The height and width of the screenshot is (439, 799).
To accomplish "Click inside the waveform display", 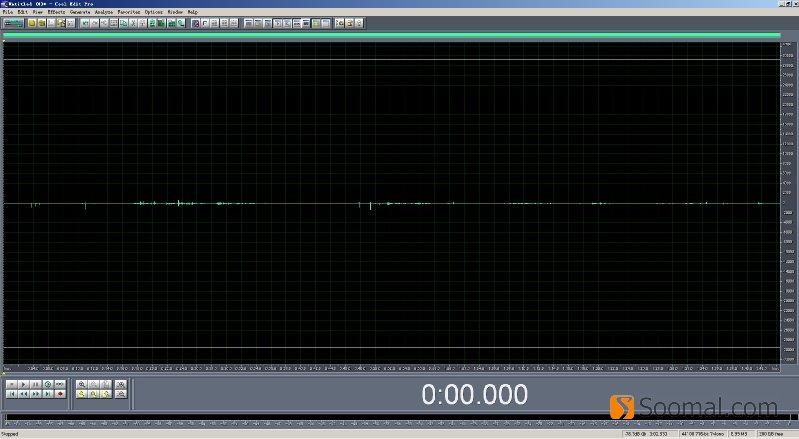I will pos(391,203).
